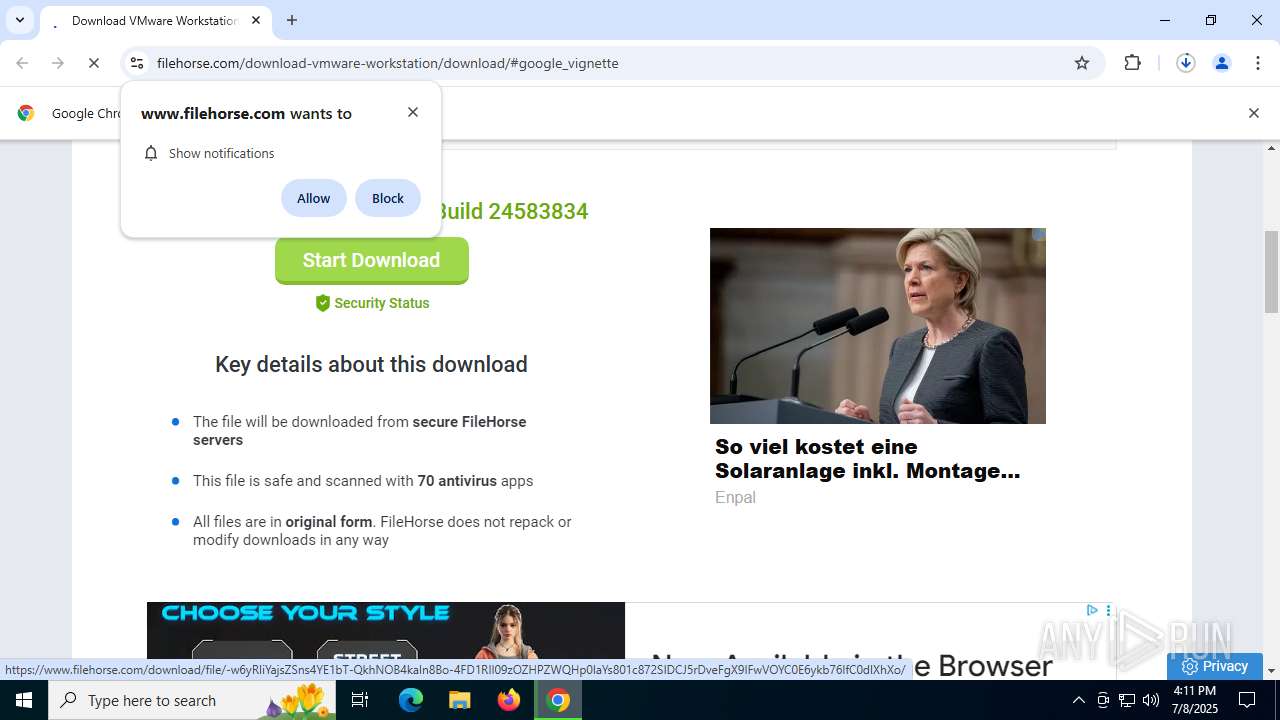
Task: Launch Firefox from taskbar
Action: point(509,700)
